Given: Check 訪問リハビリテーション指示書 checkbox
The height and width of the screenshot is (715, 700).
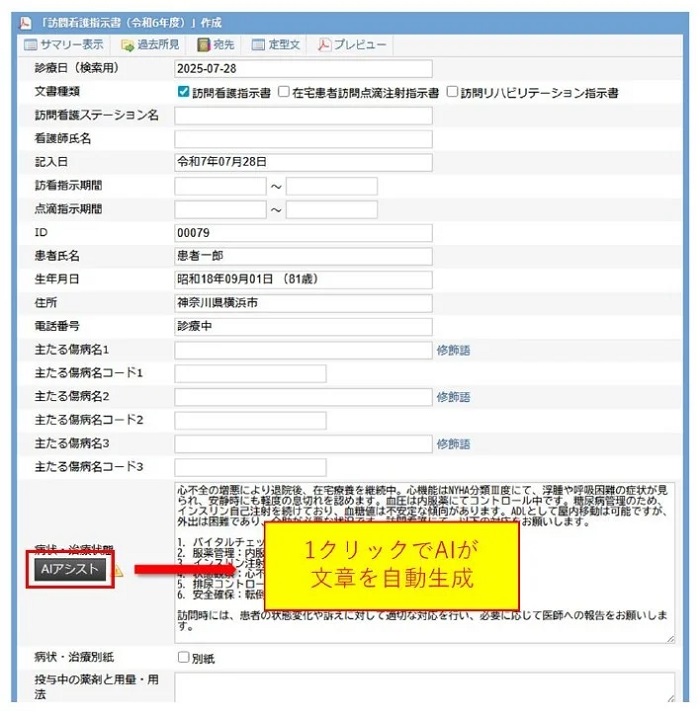Looking at the screenshot, I should (x=452, y=92).
